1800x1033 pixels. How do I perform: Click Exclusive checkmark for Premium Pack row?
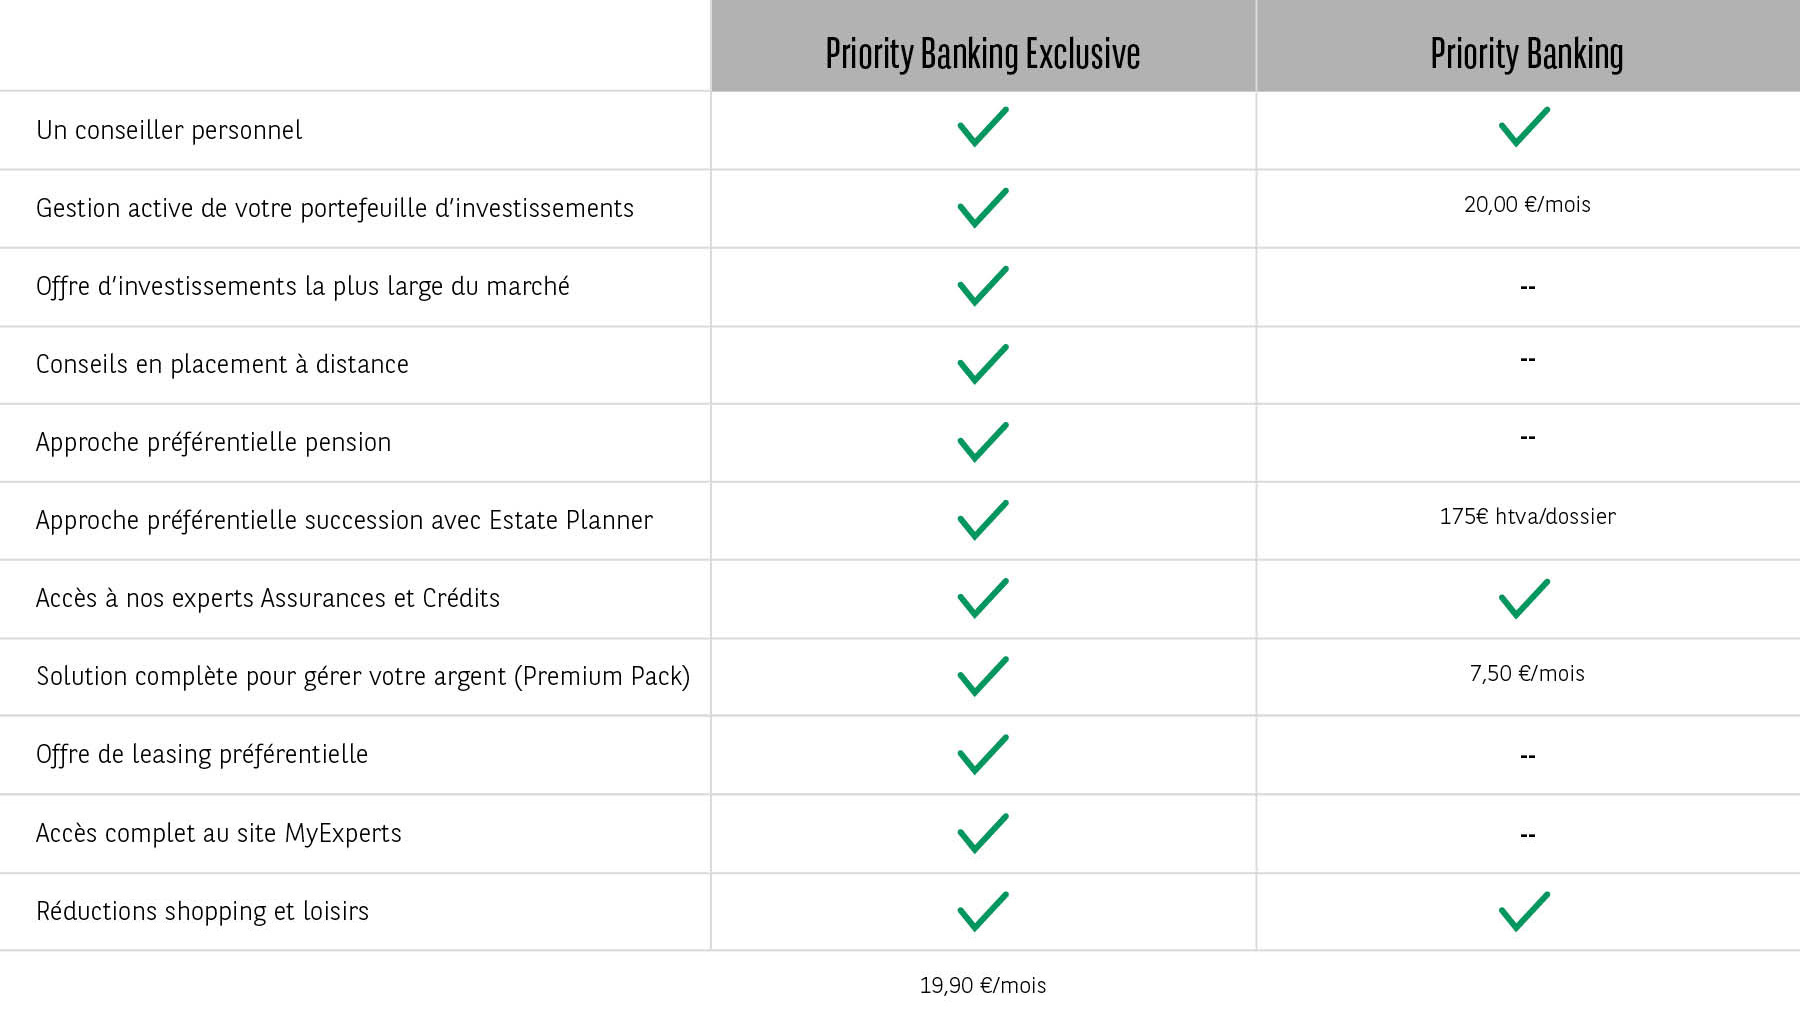(x=983, y=677)
